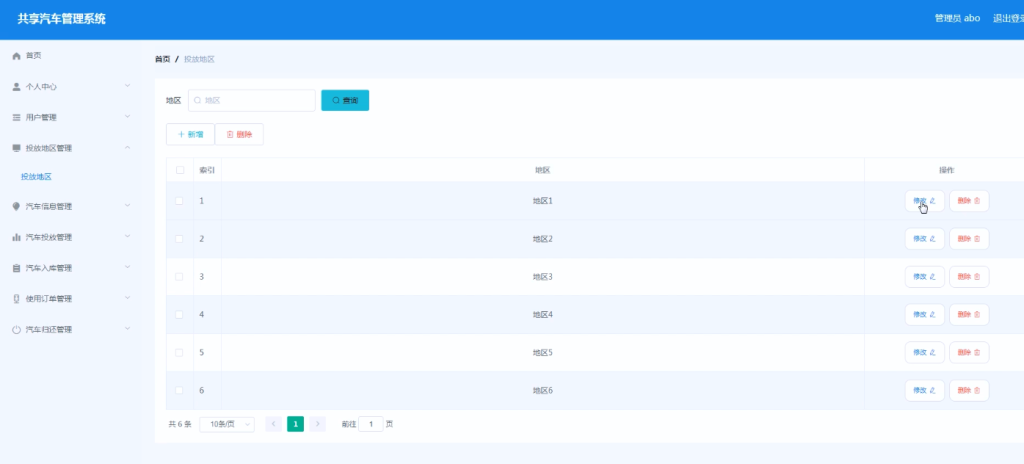Screen dimensions: 1024x464
Task: Expand the 汽车信息管理 menu chevron
Action: [x=127, y=205]
